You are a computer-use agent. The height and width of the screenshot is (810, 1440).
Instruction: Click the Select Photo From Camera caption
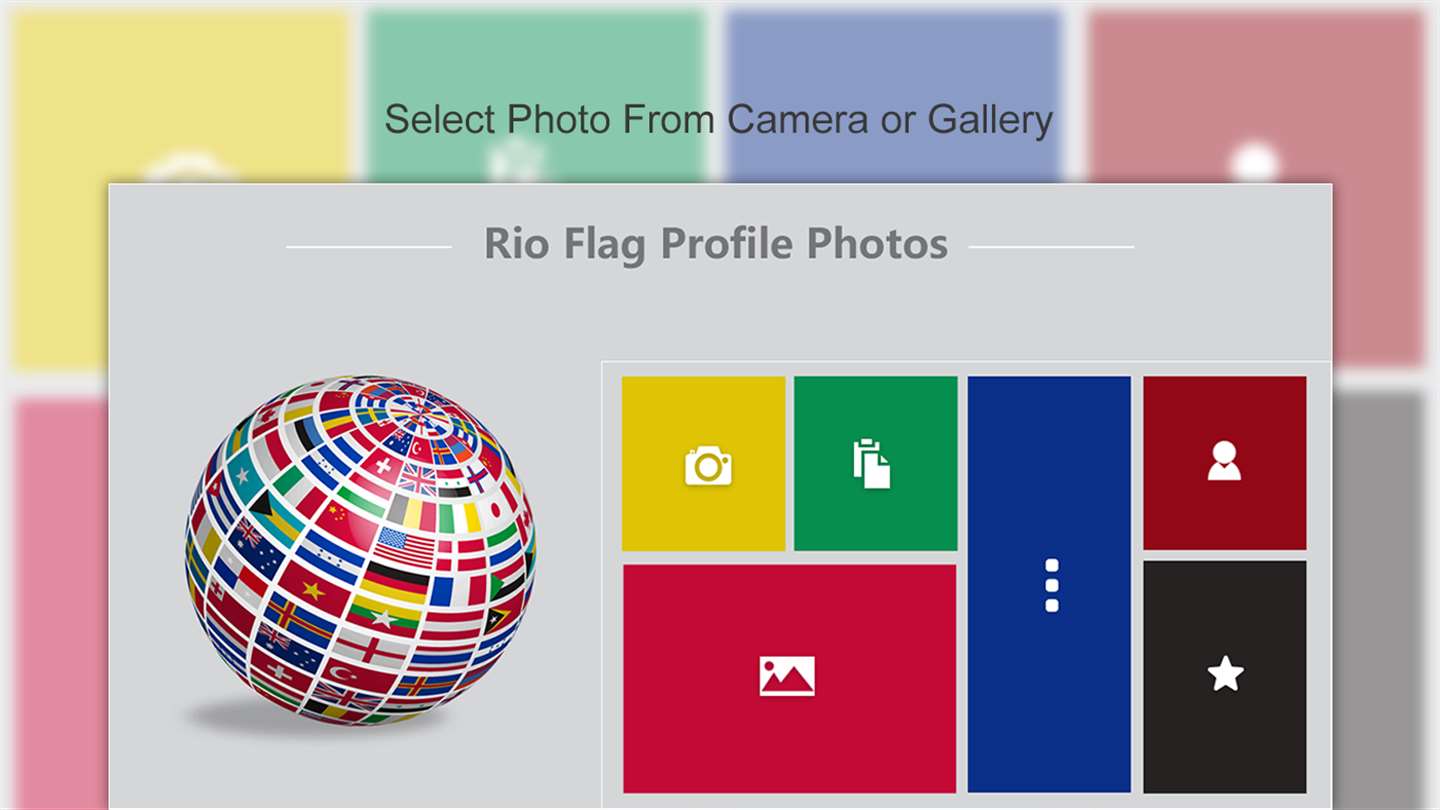(x=718, y=119)
